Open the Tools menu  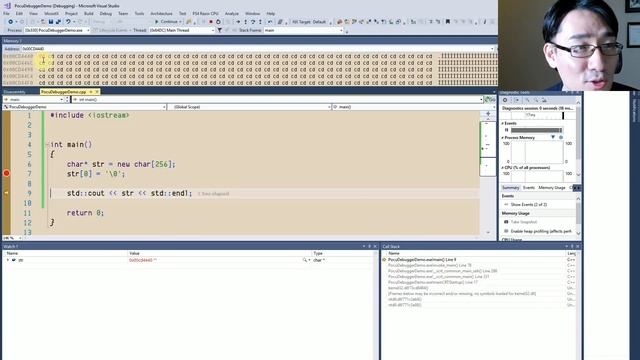pyautogui.click(x=139, y=13)
